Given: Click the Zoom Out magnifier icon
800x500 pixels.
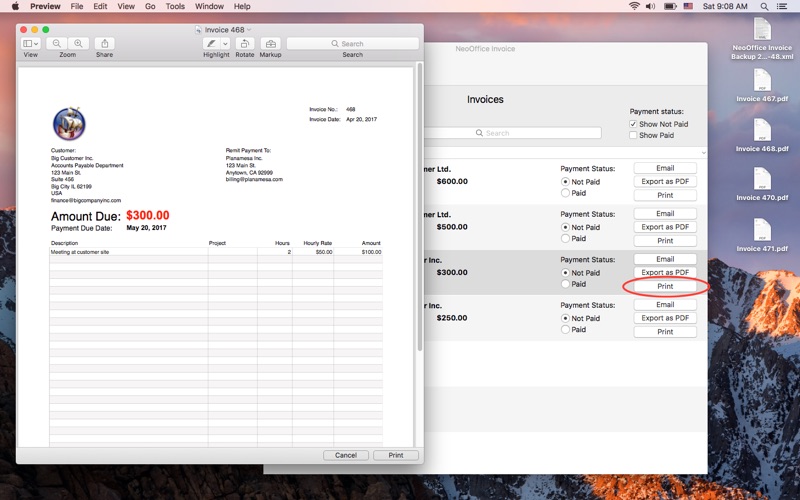Looking at the screenshot, I should point(57,44).
